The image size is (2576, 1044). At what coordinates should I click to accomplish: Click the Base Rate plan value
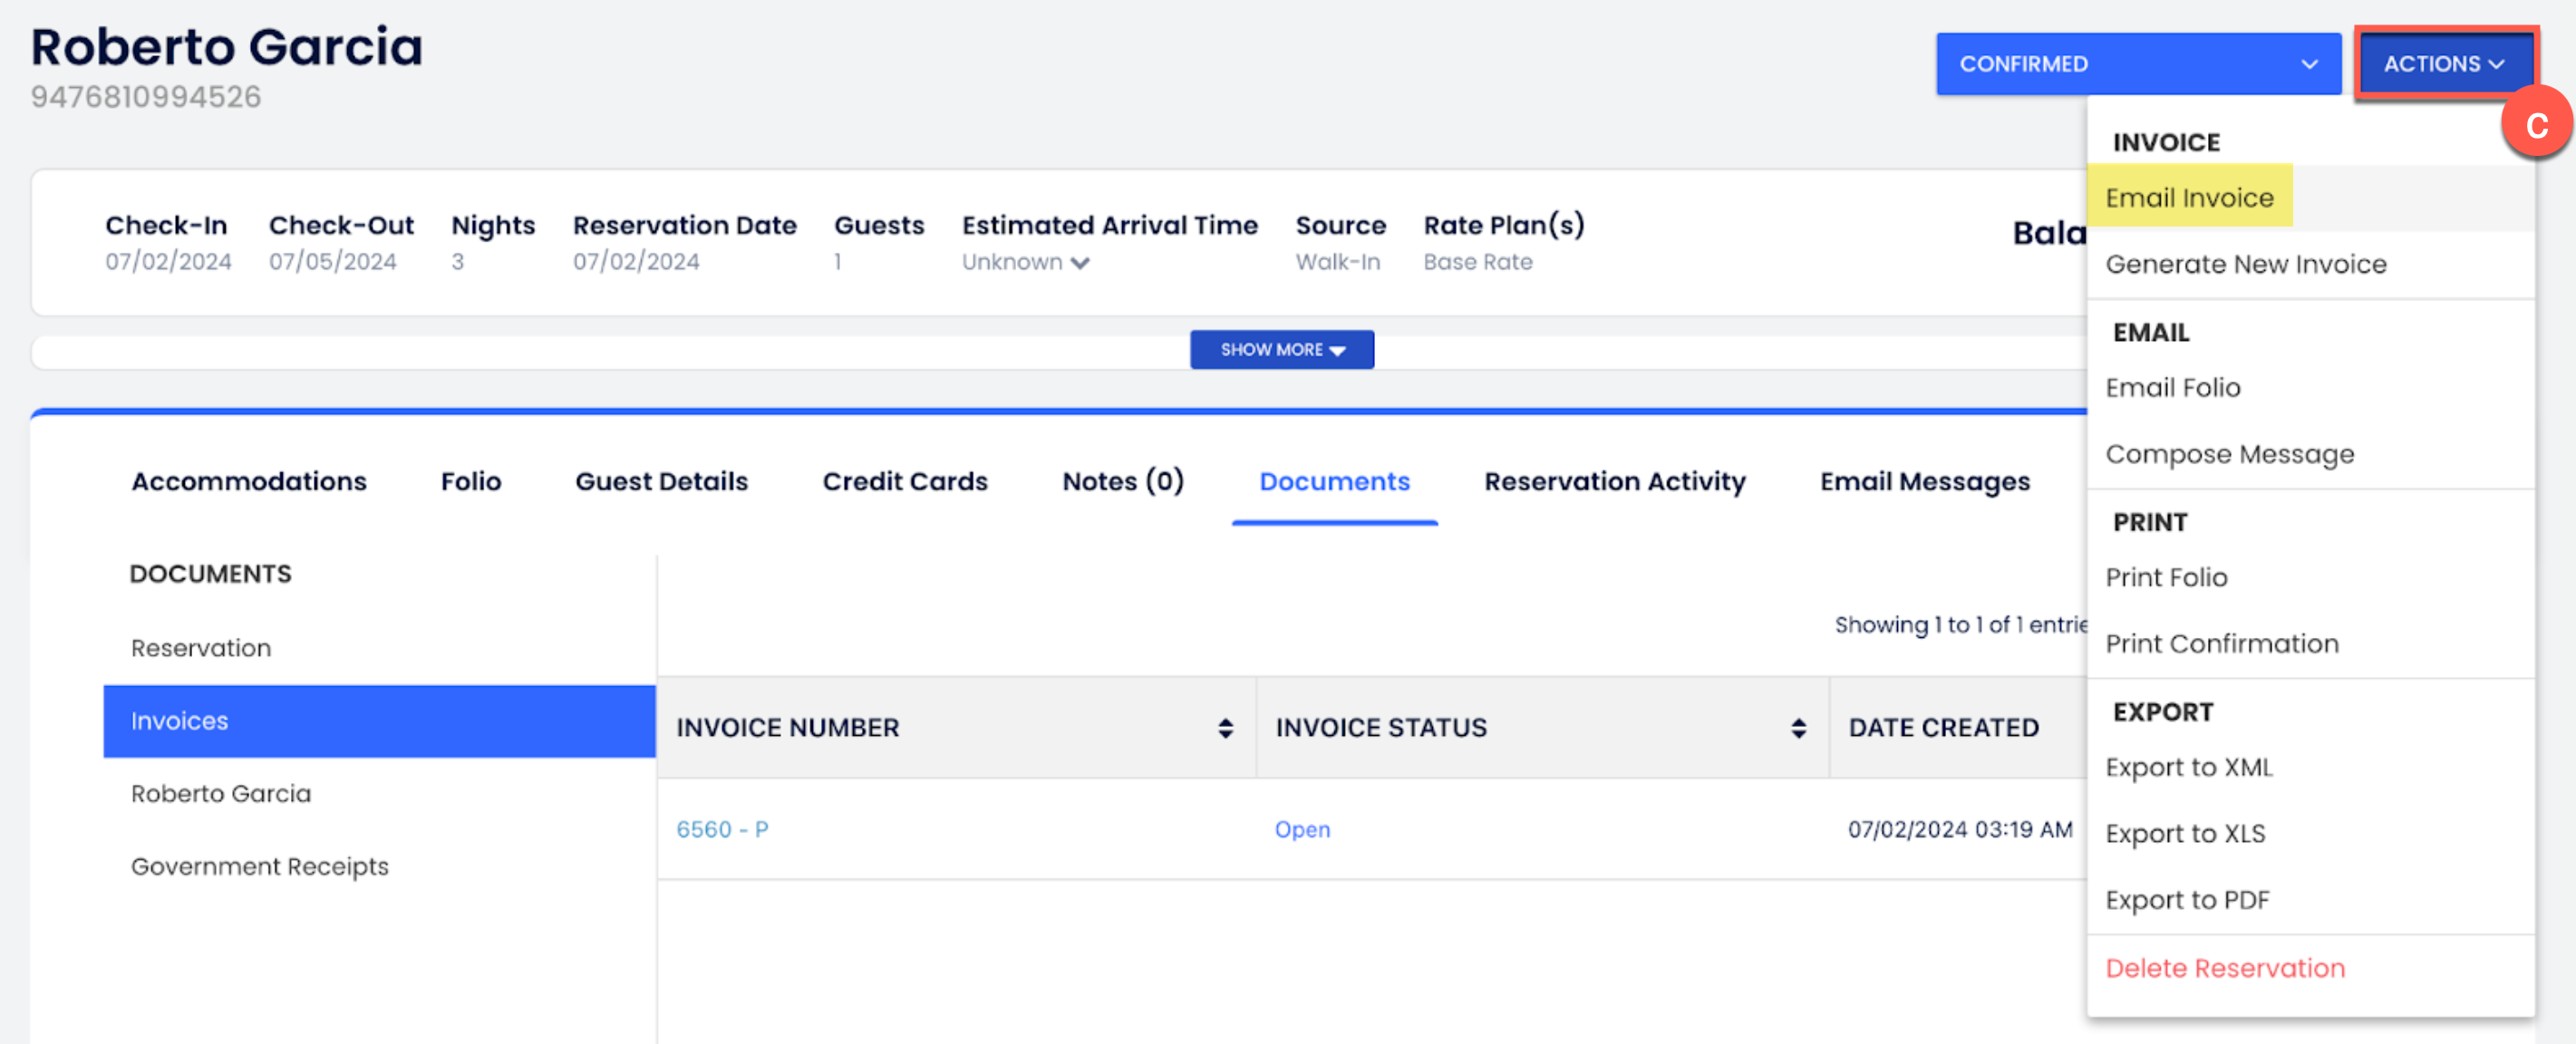[1478, 262]
